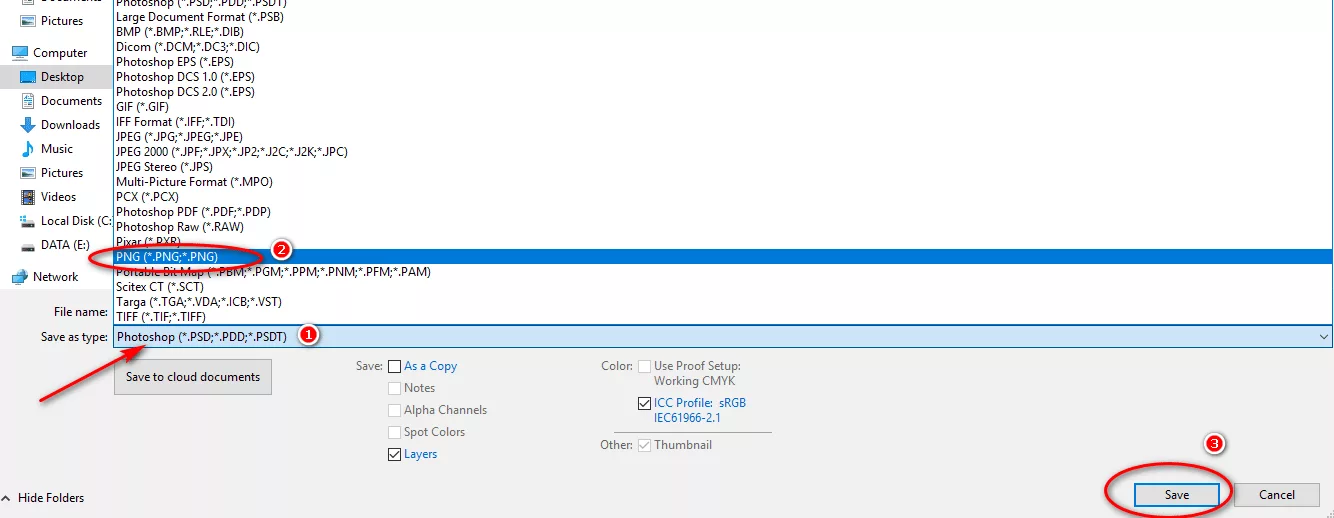The width and height of the screenshot is (1334, 518).
Task: Pick JPEG (*.JPG;*.JPEG;*.JPE) format entry
Action: pyautogui.click(x=180, y=137)
